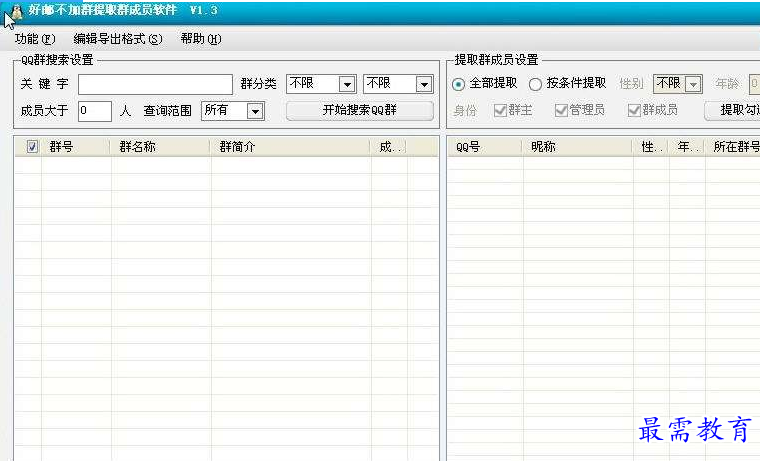Sort by the 群名称 column header
Screen dimensions: 760x461
coord(160,147)
